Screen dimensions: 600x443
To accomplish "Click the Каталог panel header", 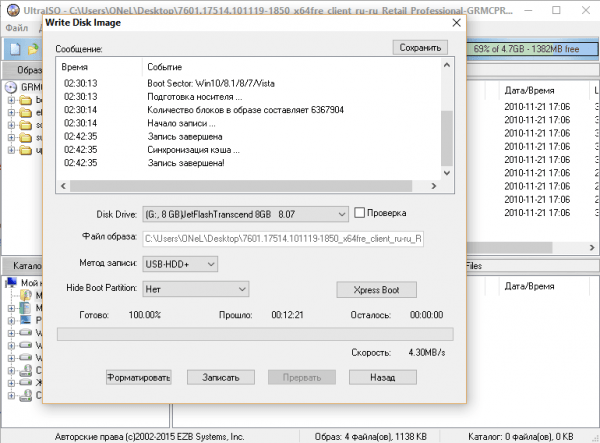I will (22, 265).
